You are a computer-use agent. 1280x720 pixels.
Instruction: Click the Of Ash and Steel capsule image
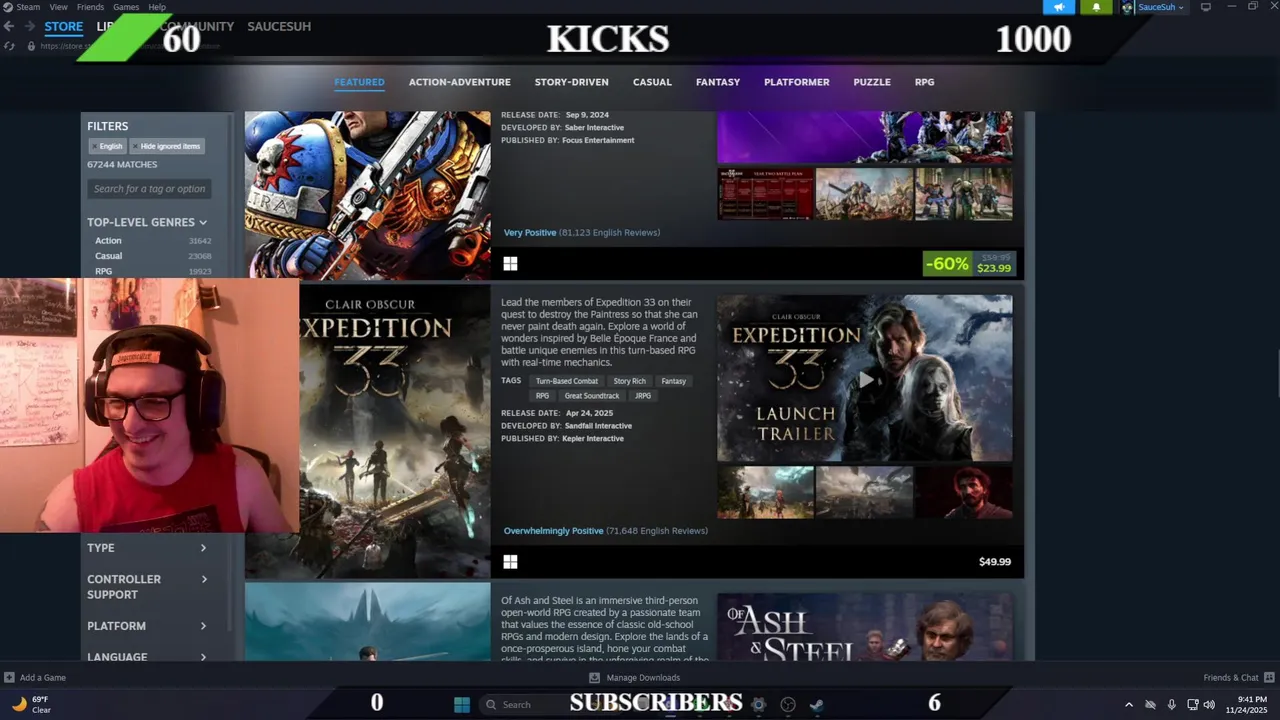368,622
